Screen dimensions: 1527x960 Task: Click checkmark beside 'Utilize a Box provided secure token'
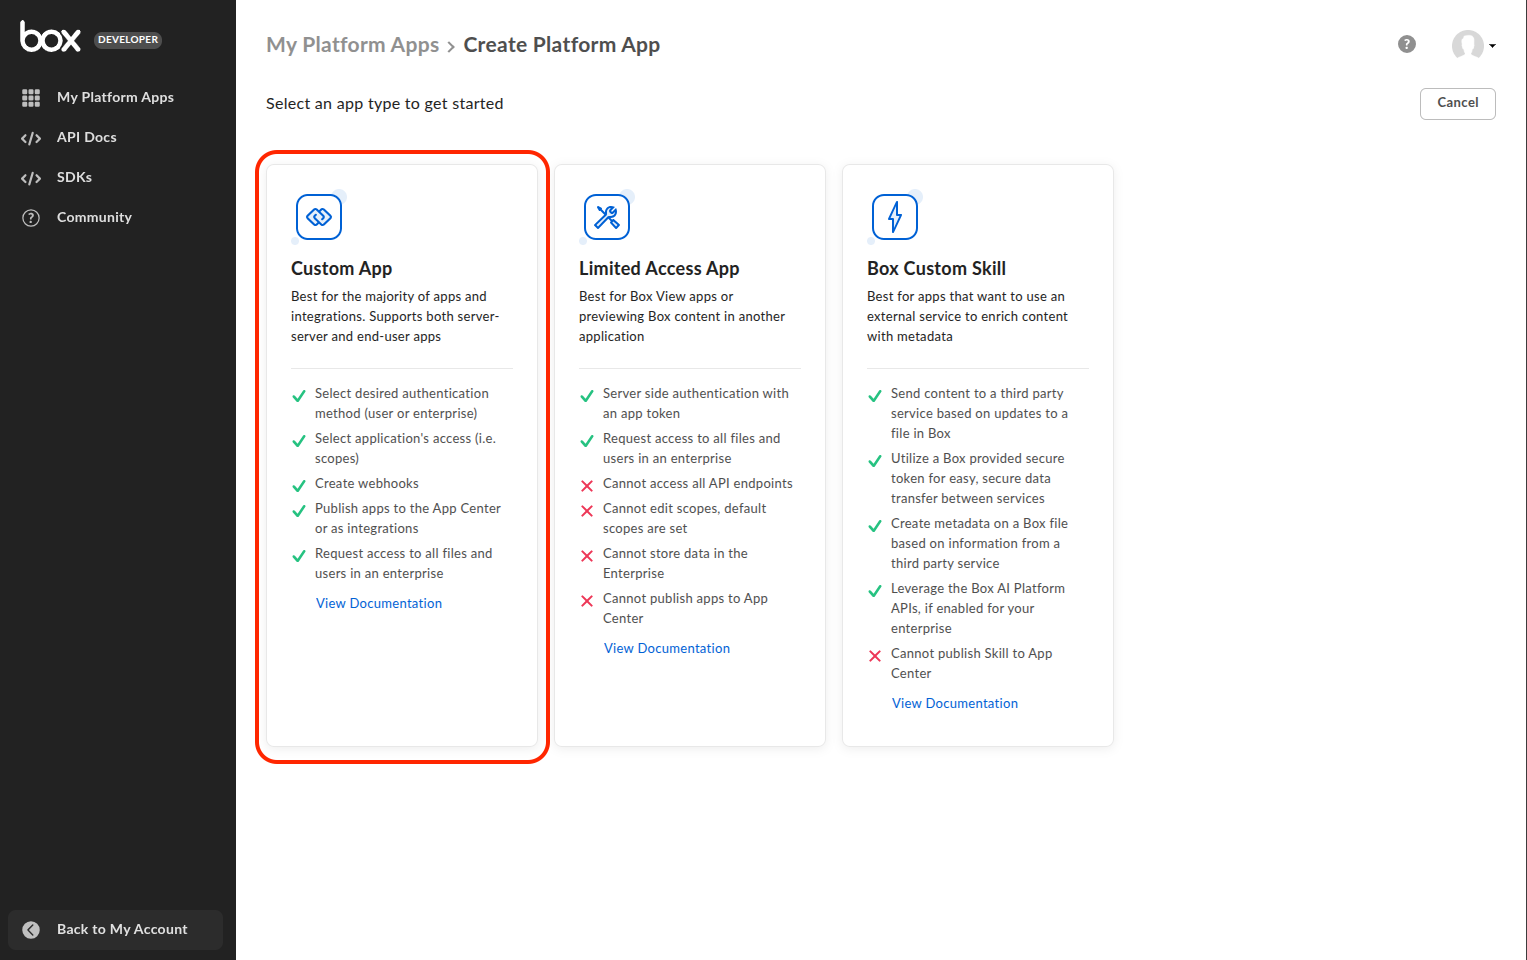point(875,461)
